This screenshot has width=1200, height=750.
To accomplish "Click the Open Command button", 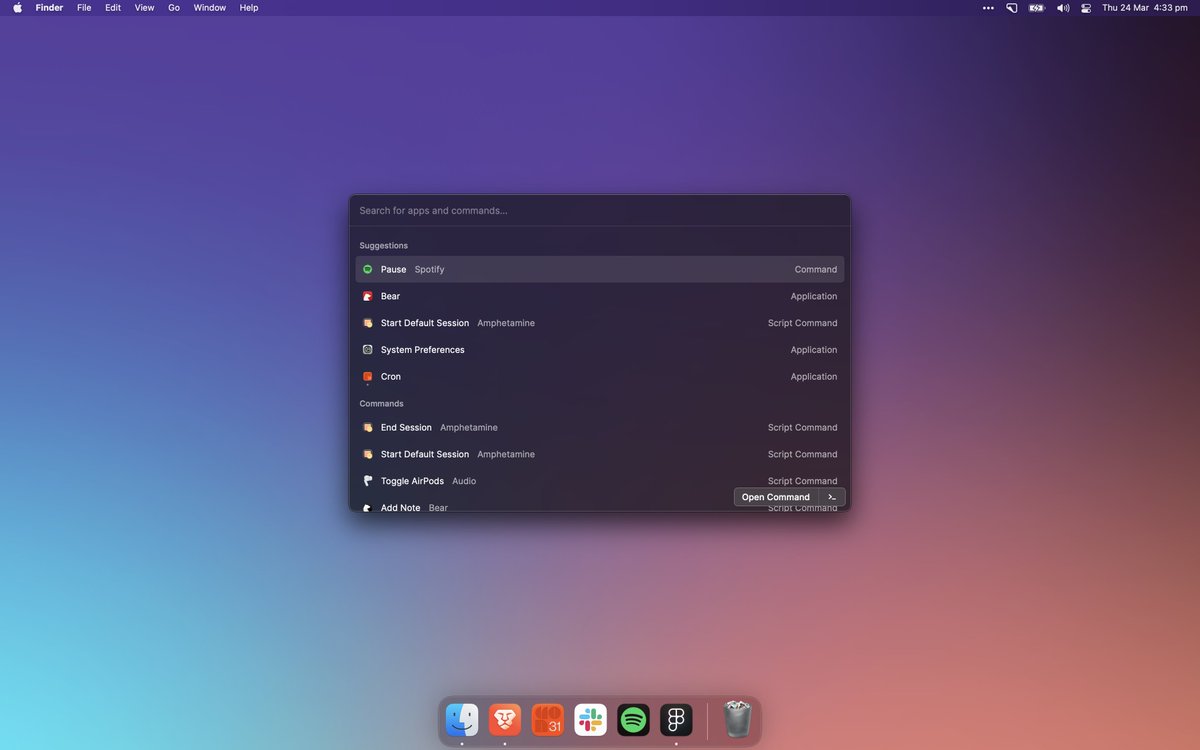I will tap(776, 497).
